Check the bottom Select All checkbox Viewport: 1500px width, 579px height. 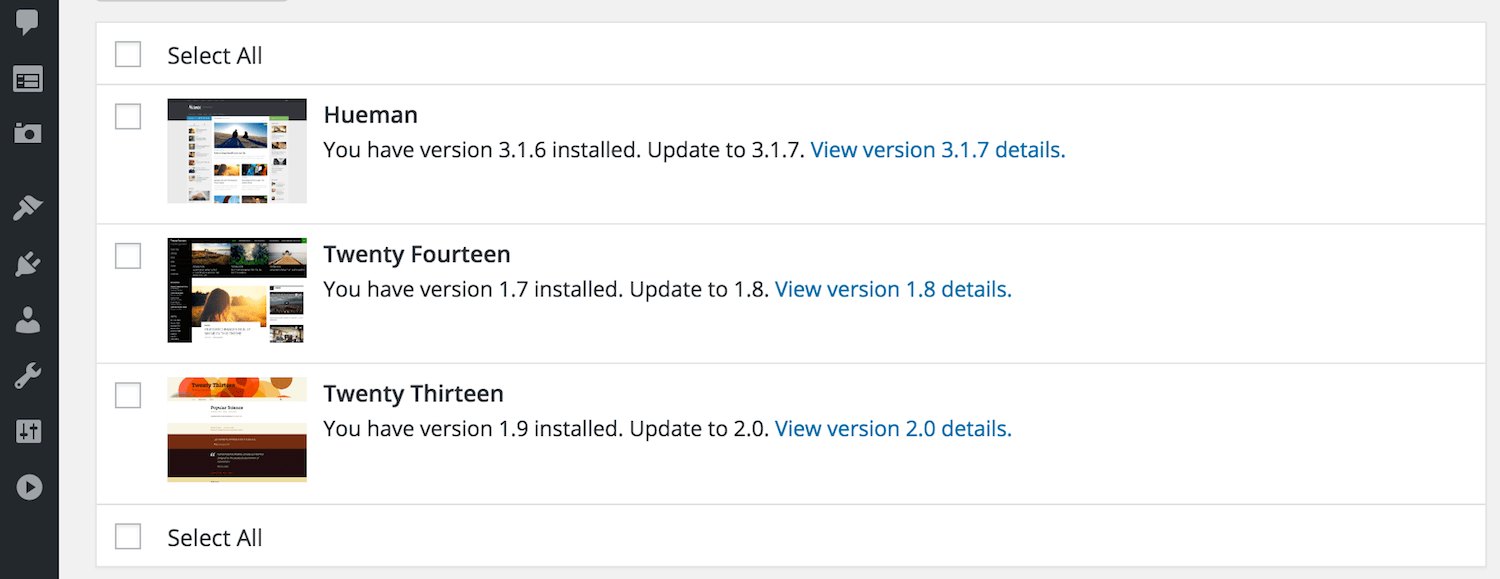click(128, 537)
